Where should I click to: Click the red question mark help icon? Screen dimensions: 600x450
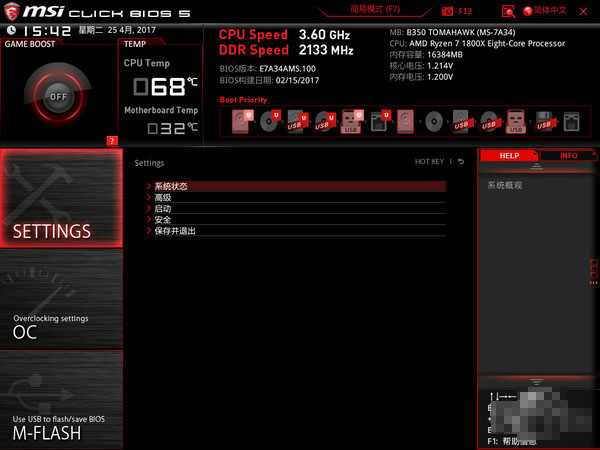(x=112, y=141)
